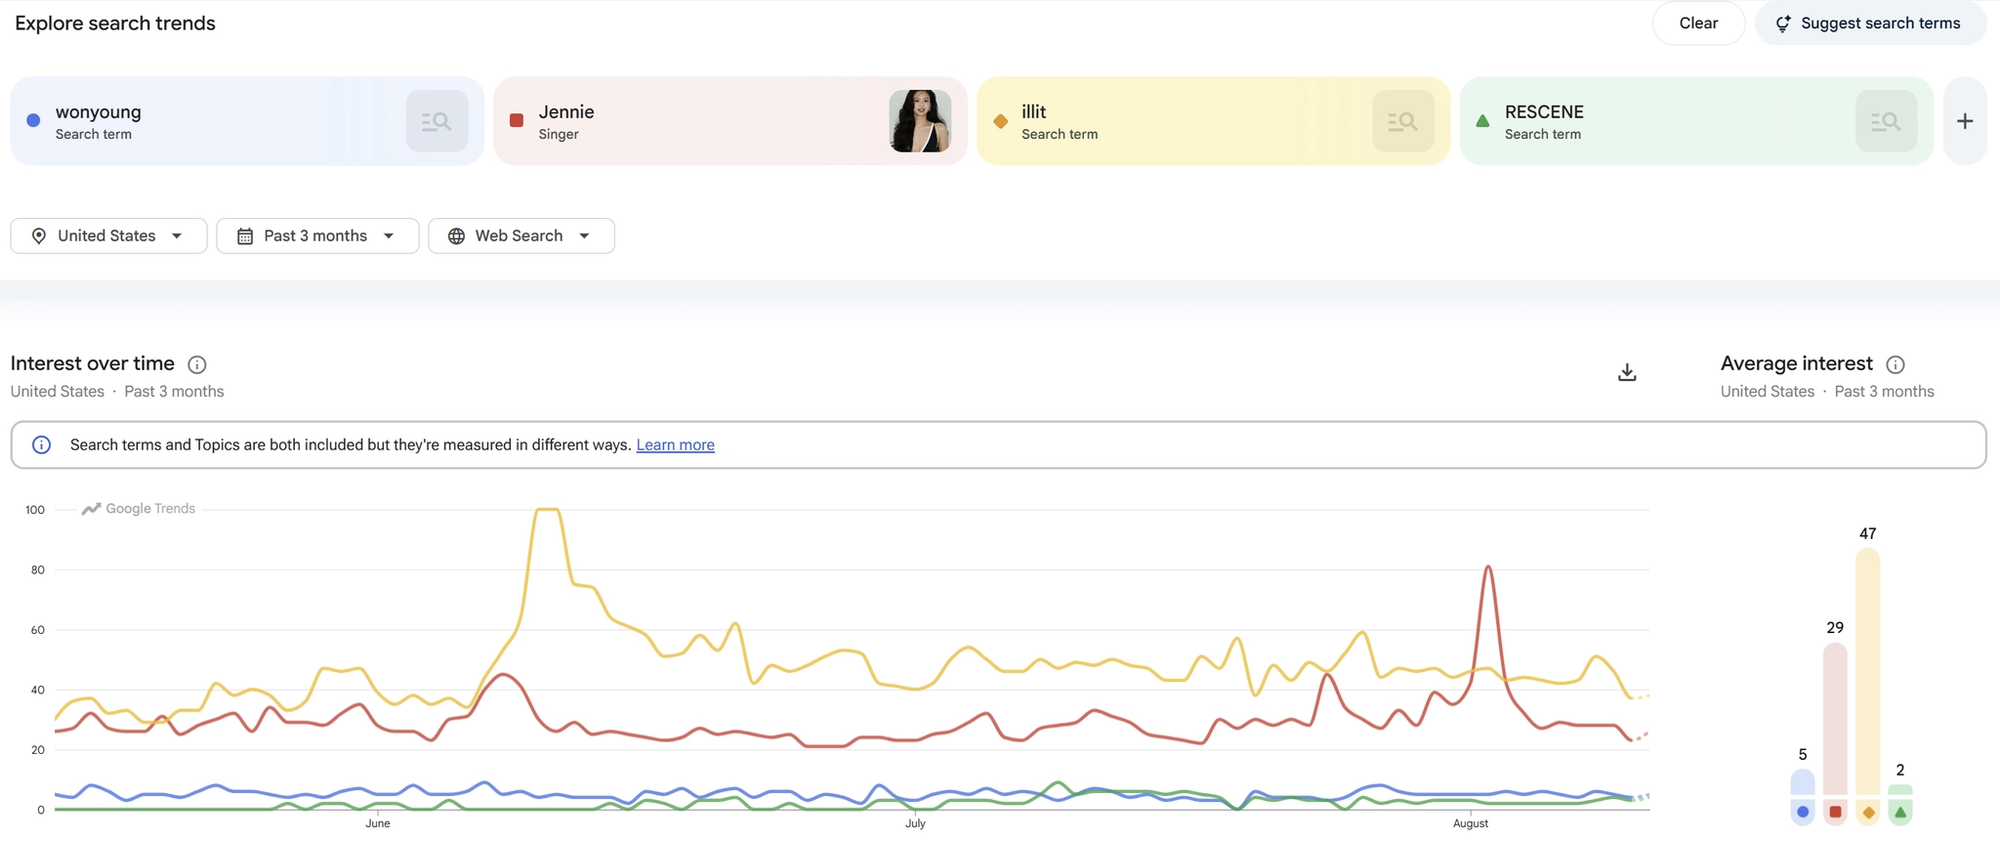
Task: Click the red square marker for Jennie
Action: tap(516, 120)
